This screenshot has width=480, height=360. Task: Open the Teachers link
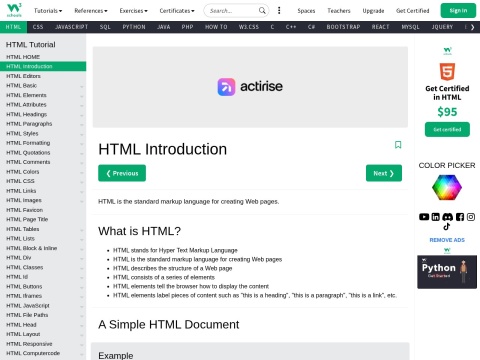click(x=339, y=11)
